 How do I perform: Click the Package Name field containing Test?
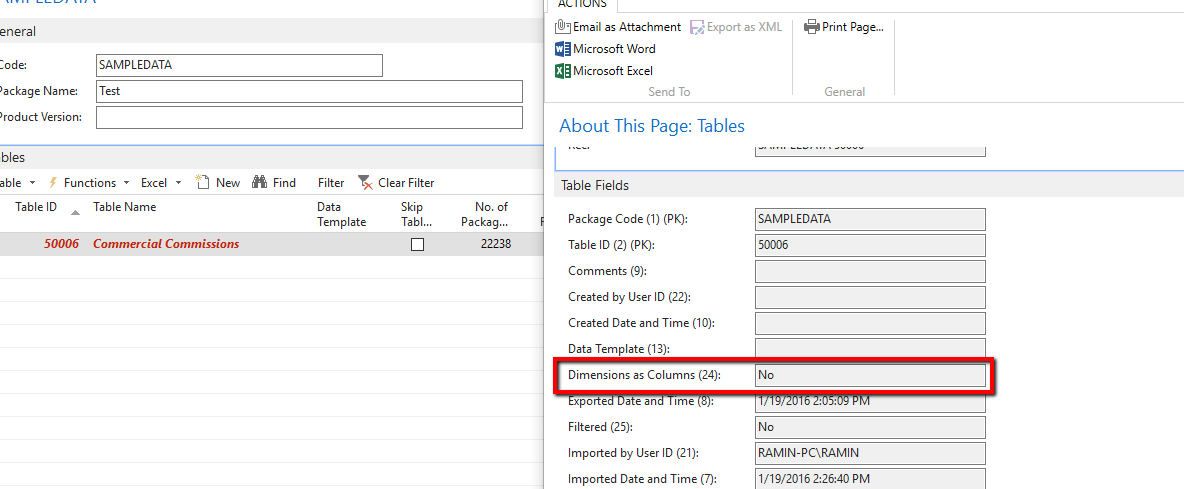[309, 91]
